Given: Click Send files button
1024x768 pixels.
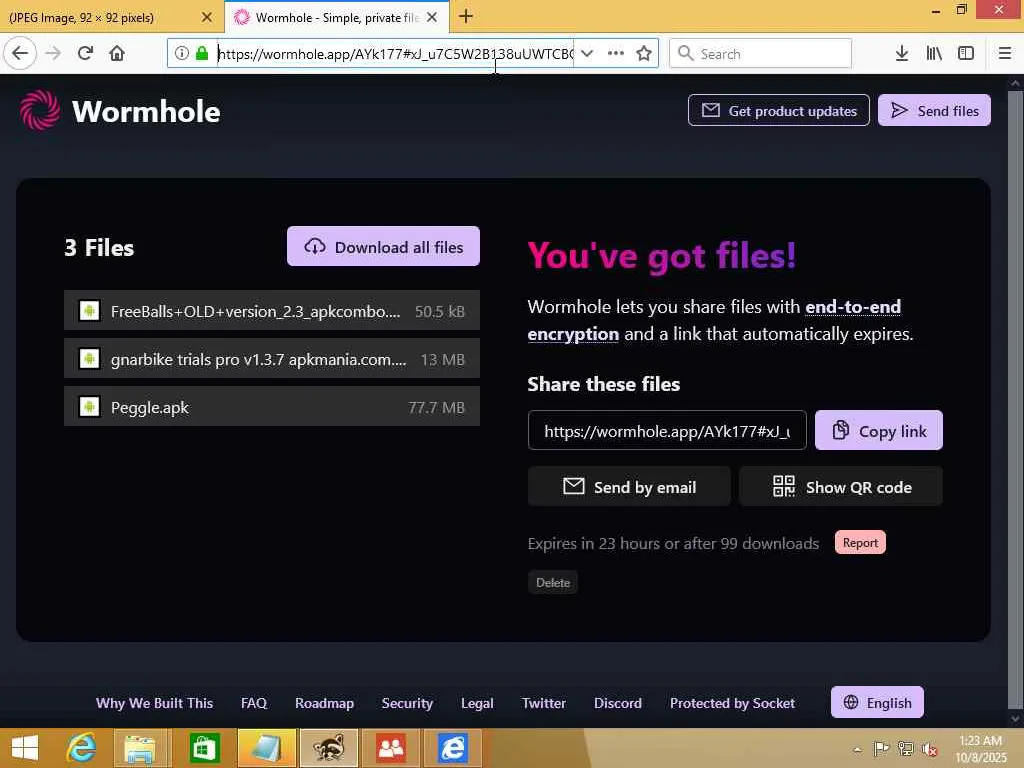Looking at the screenshot, I should [935, 110].
